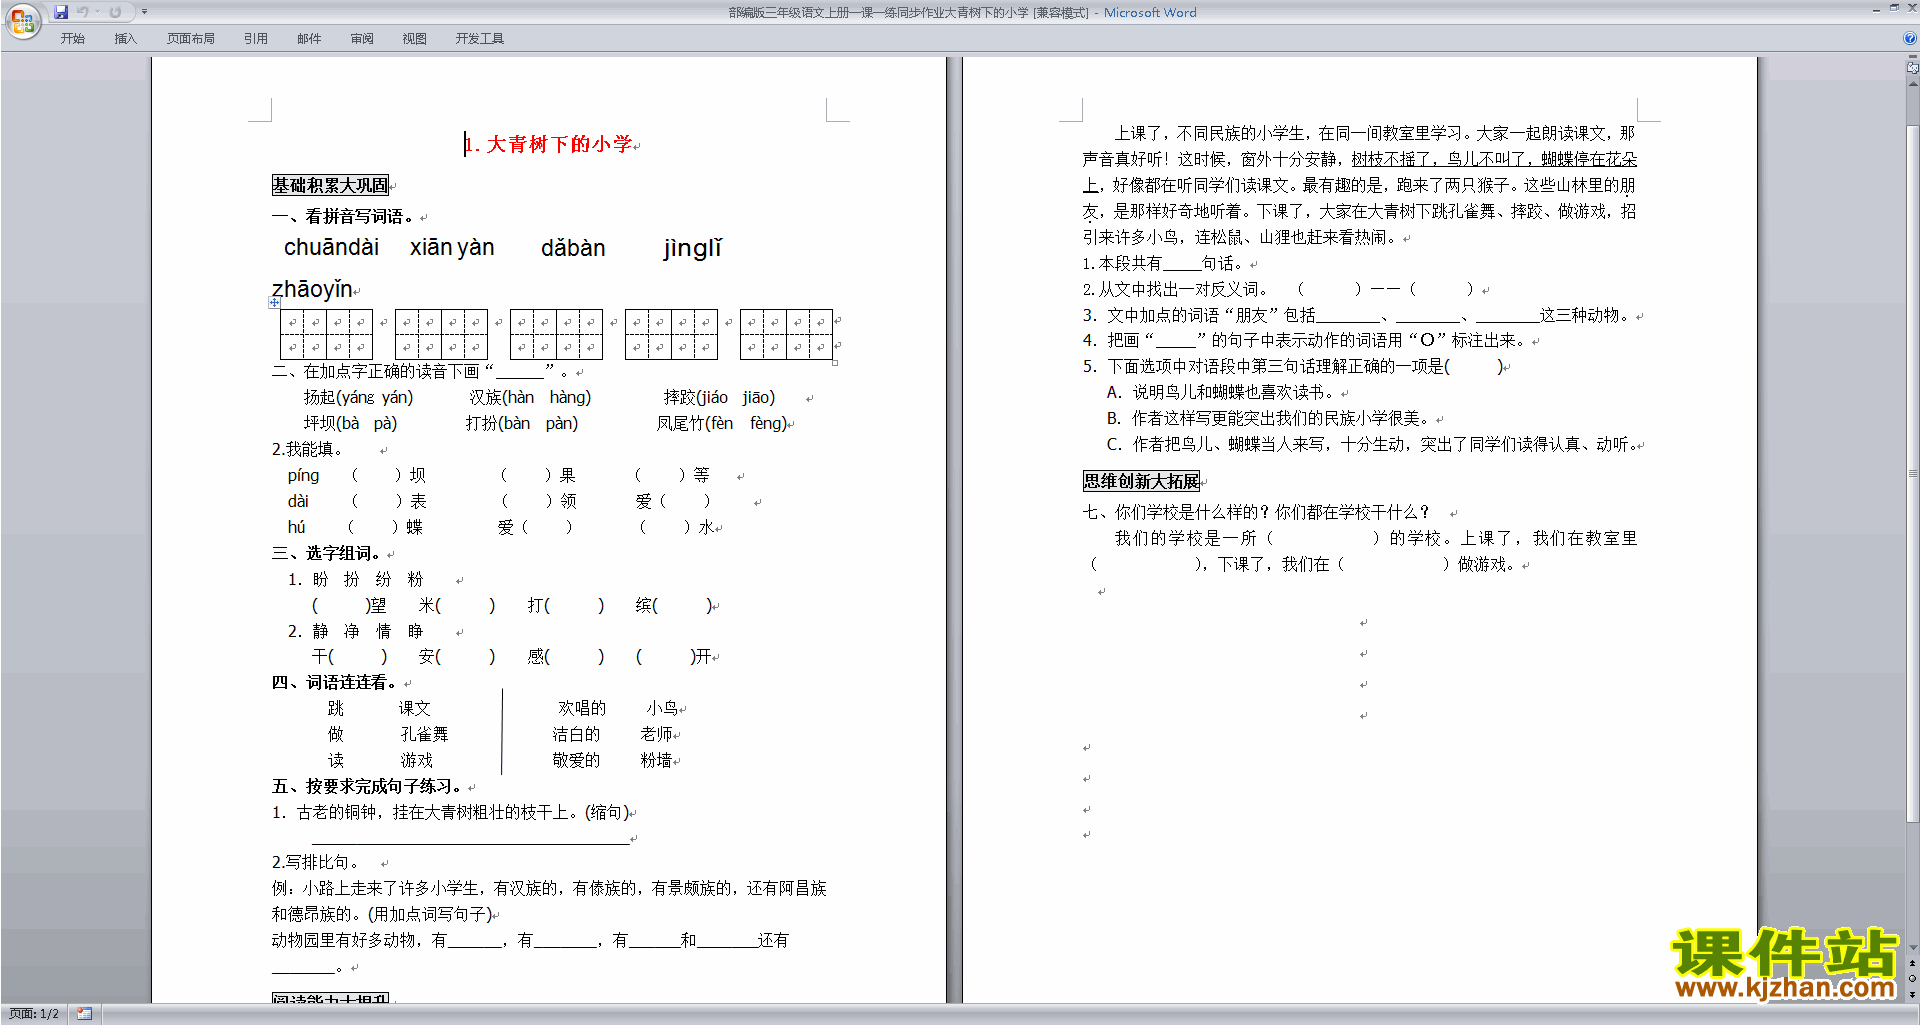Image resolution: width=1920 pixels, height=1025 pixels.
Task: Click the heading 思维创新大拓展
Action: (x=1141, y=482)
